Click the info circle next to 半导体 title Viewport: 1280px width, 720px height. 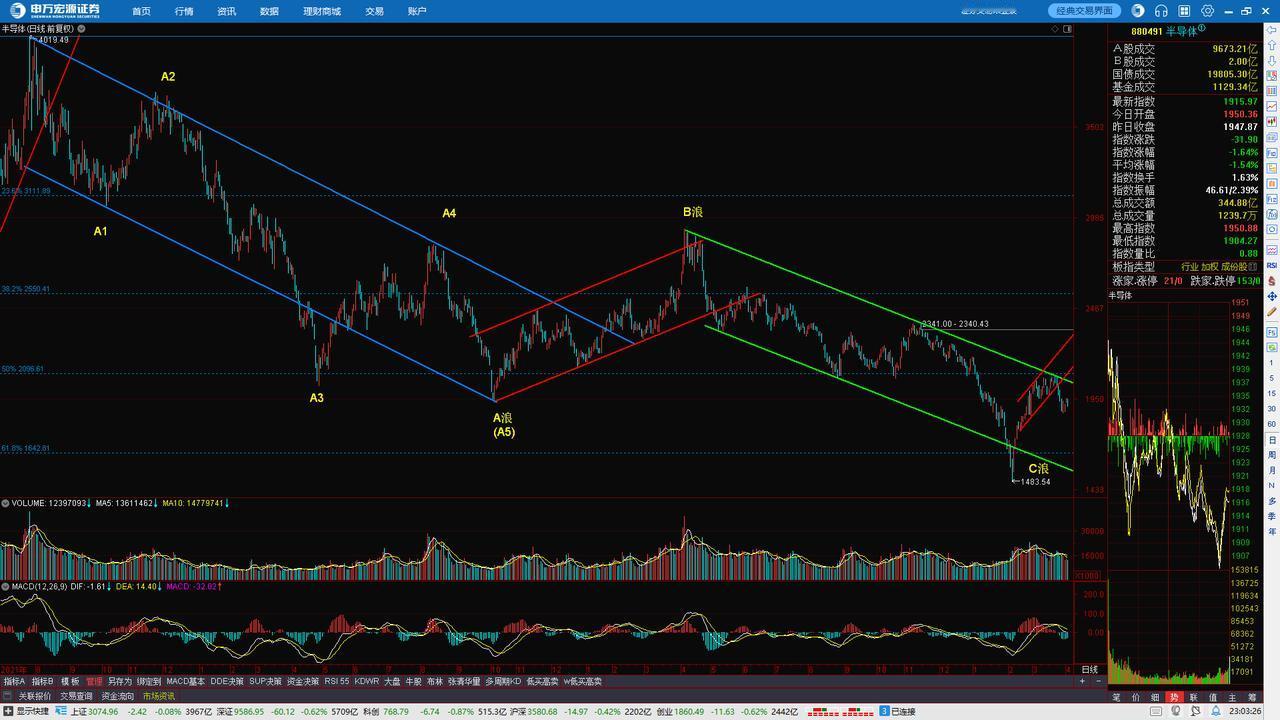[x=1202, y=30]
